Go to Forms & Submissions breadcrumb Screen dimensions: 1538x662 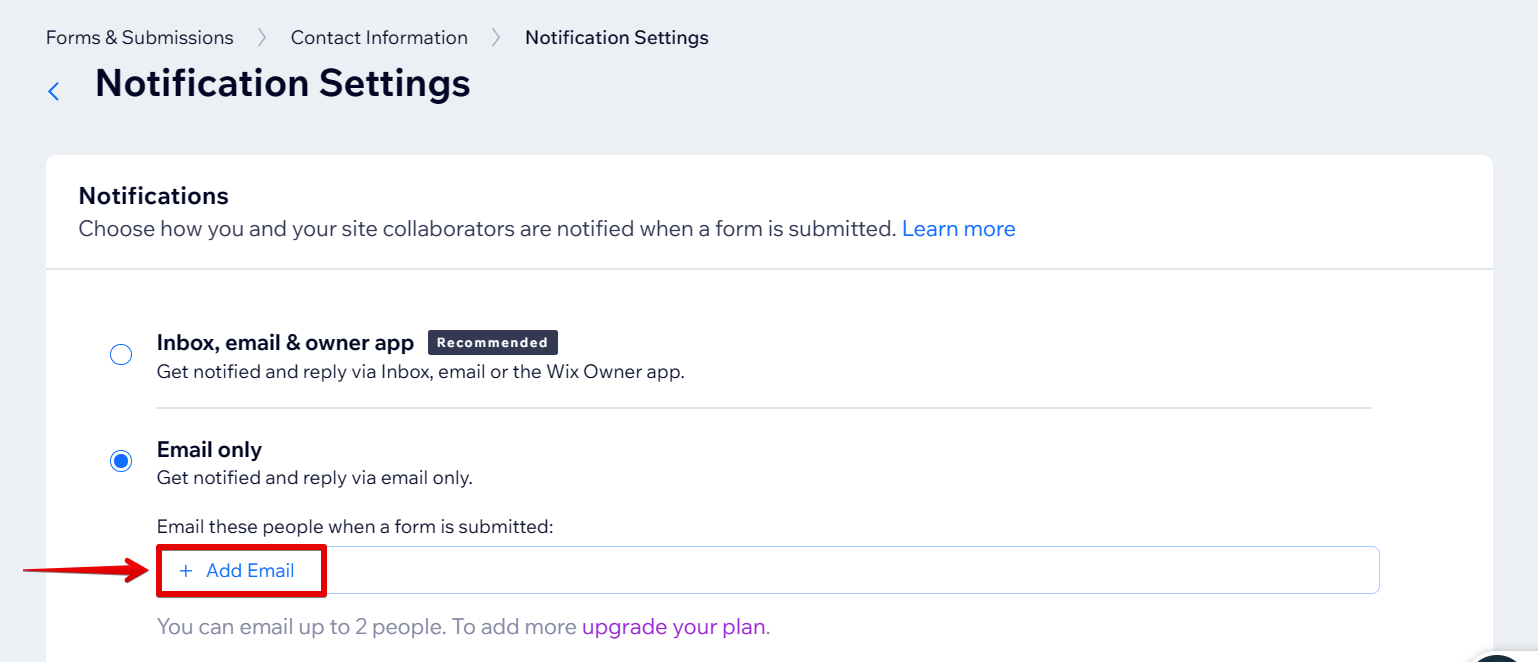[140, 38]
